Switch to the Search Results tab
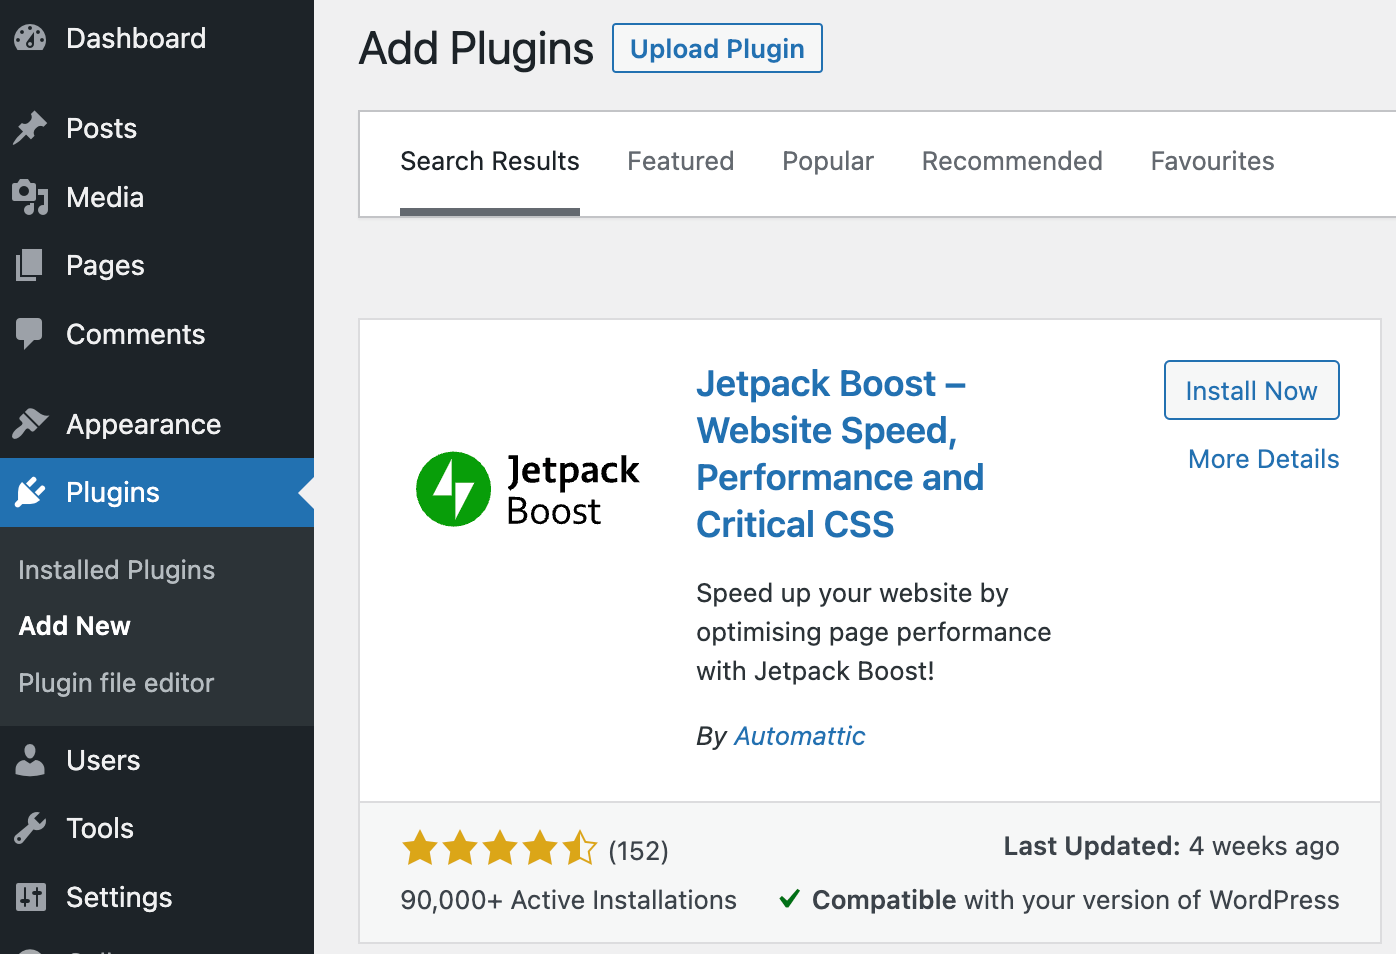The width and height of the screenshot is (1396, 954). click(x=490, y=161)
